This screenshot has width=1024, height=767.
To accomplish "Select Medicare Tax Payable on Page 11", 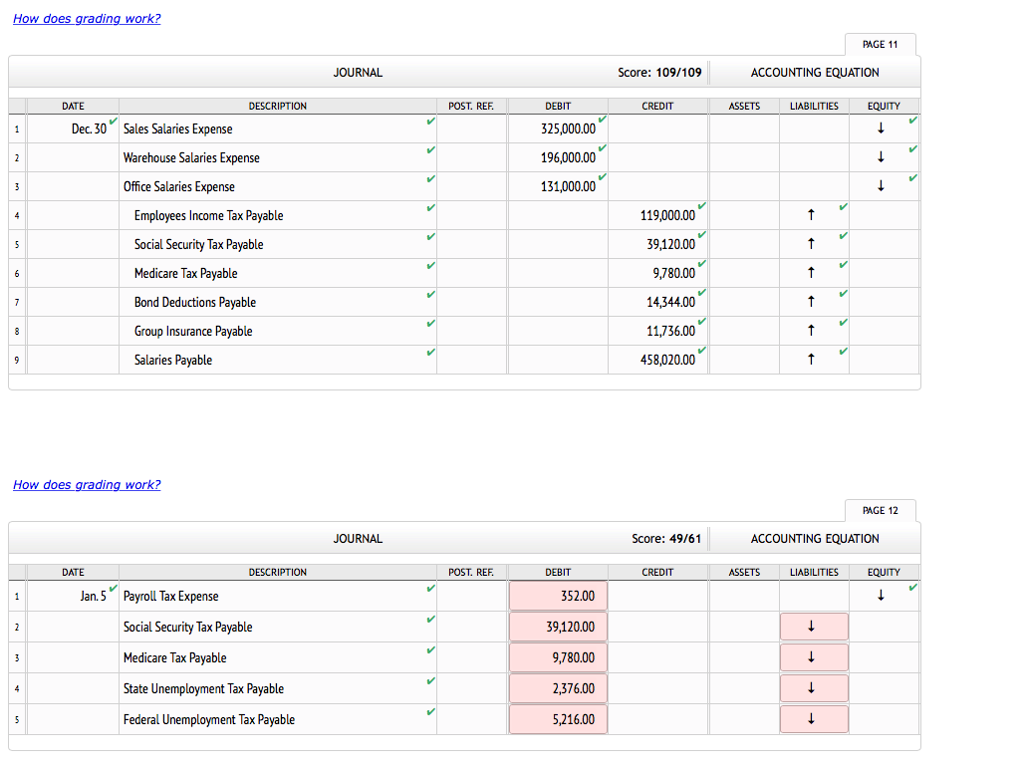I will tap(185, 273).
